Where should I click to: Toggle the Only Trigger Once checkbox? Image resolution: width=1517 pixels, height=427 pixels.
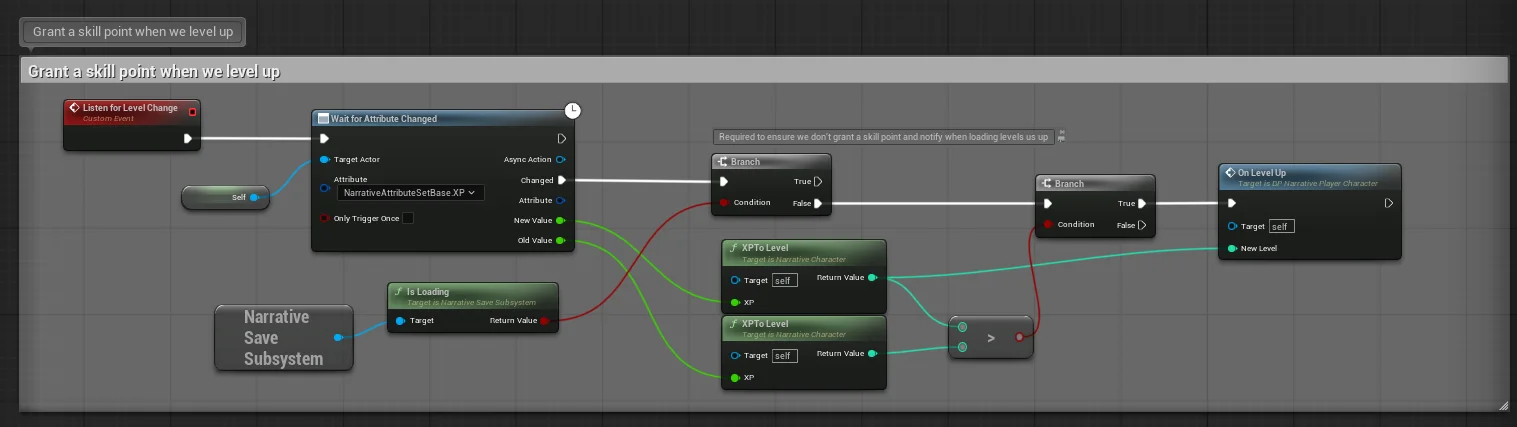[407, 218]
